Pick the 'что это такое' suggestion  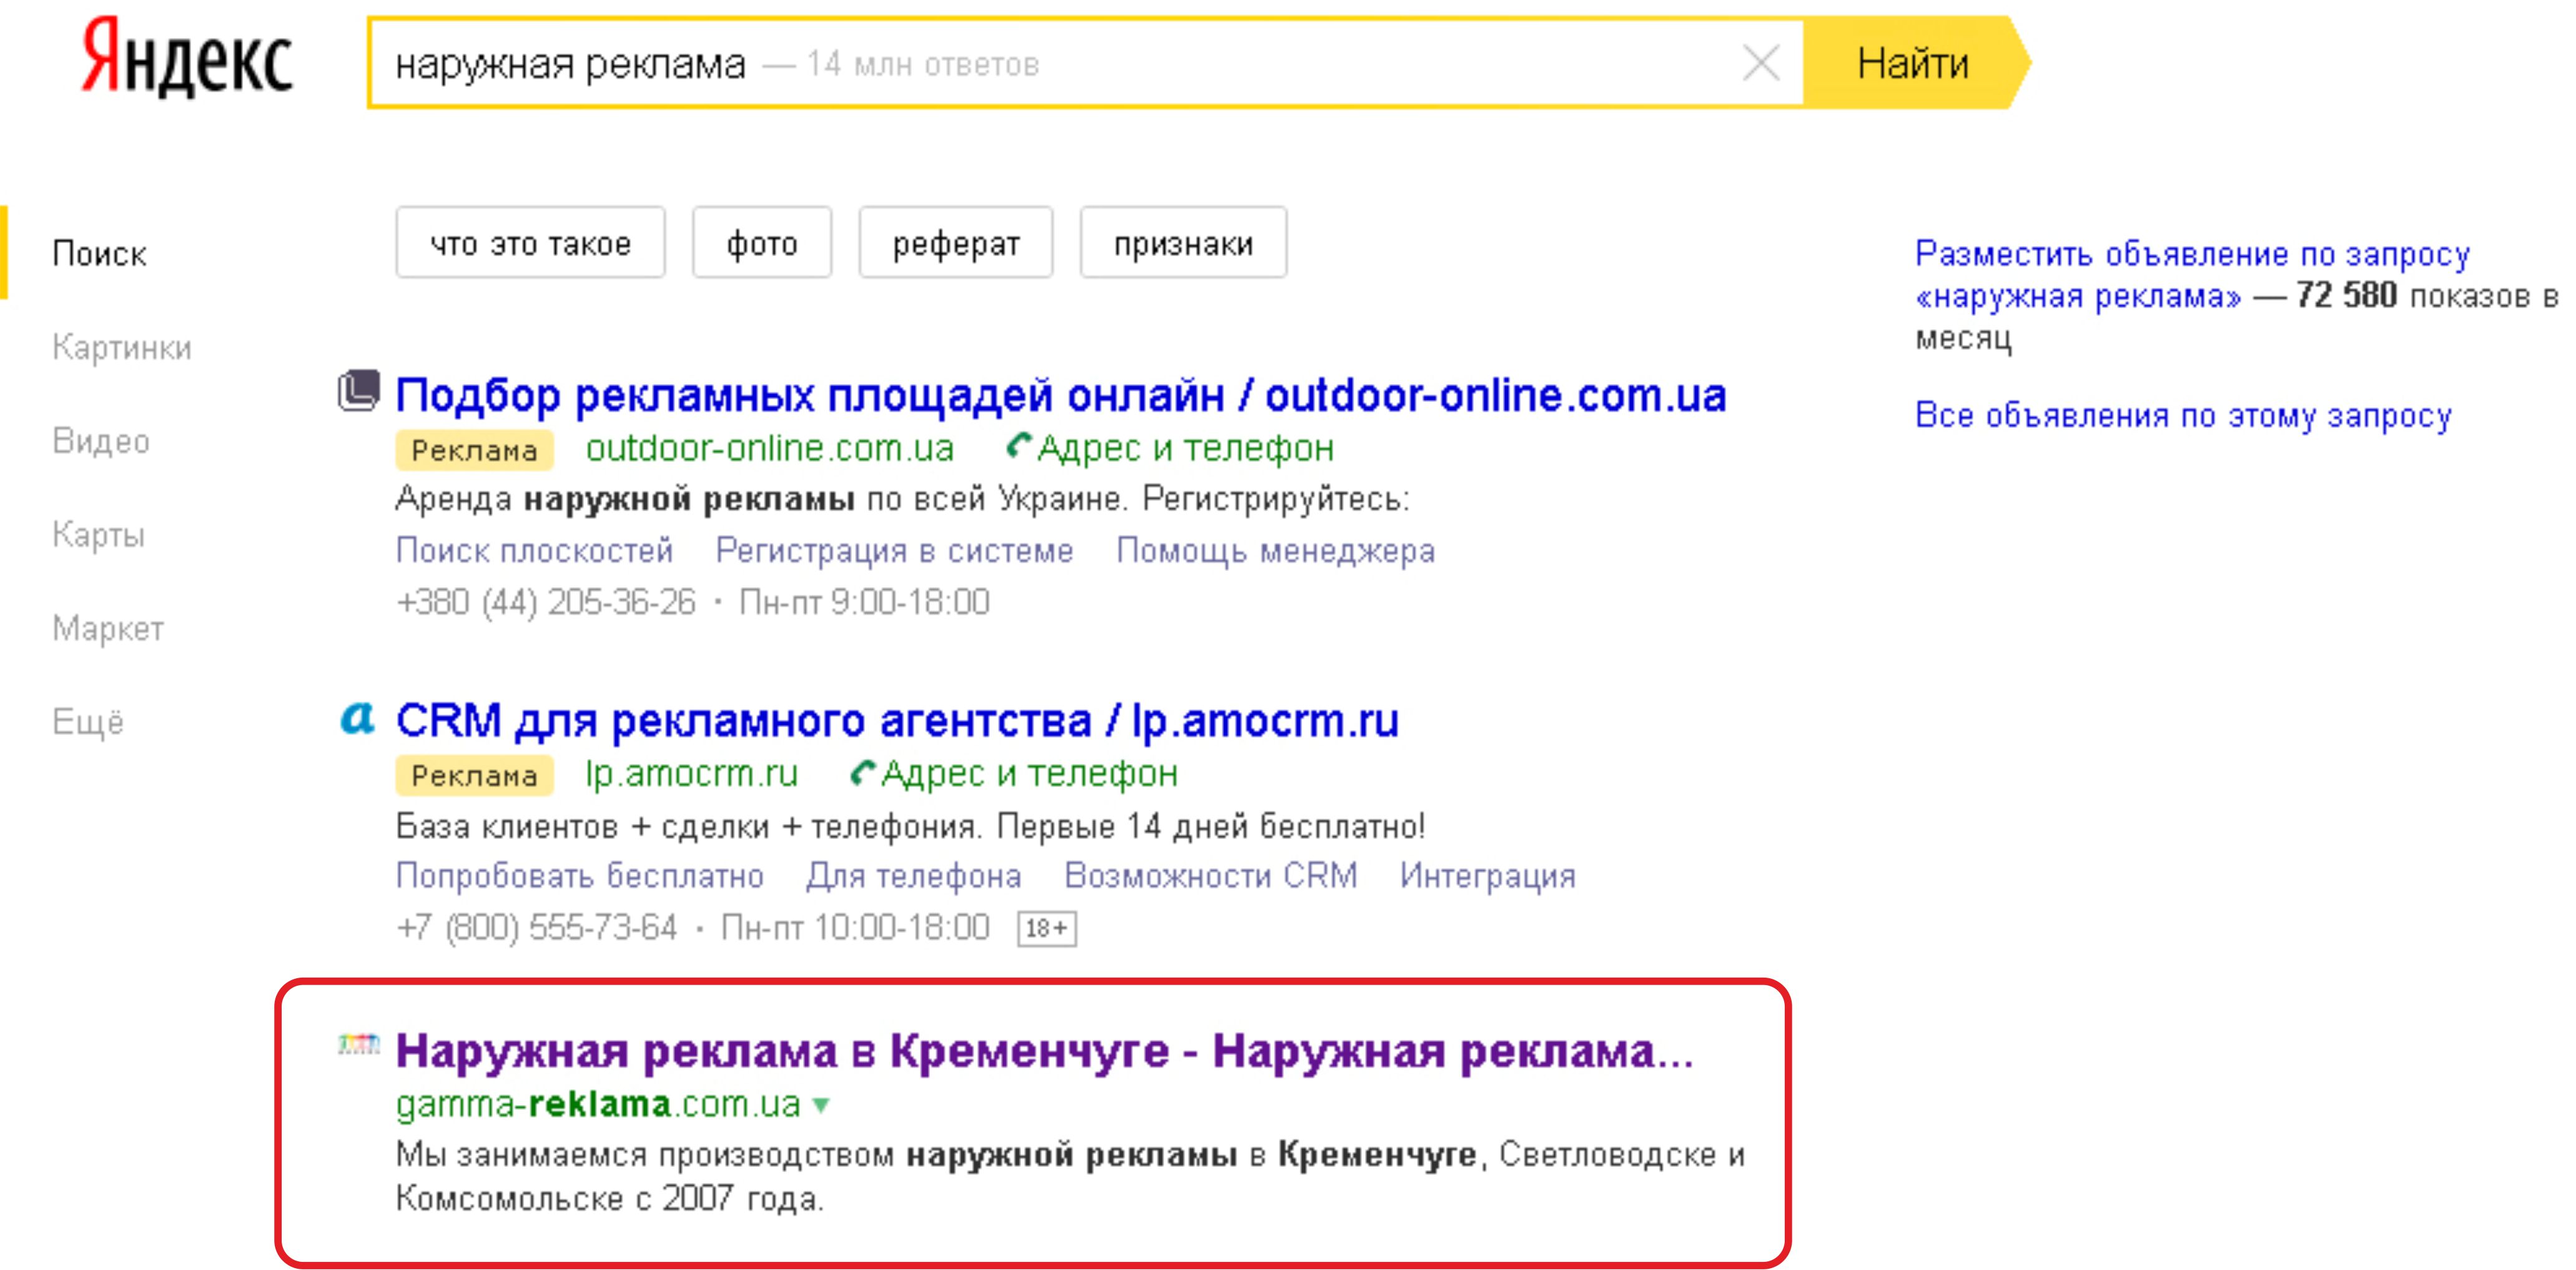pos(530,243)
